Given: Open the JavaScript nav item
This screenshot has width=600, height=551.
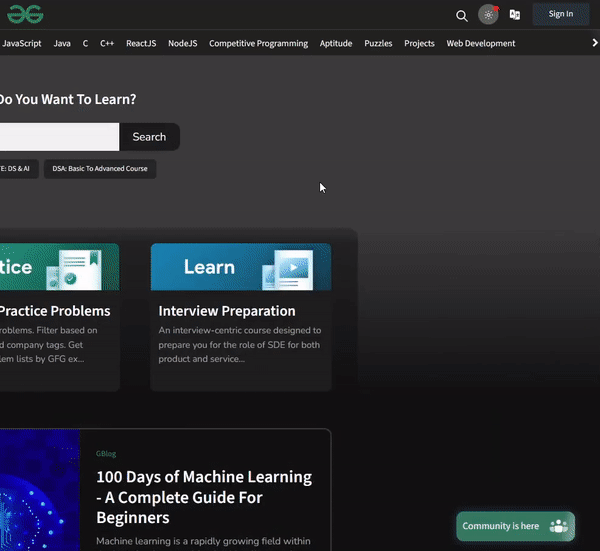Looking at the screenshot, I should click(x=21, y=43).
